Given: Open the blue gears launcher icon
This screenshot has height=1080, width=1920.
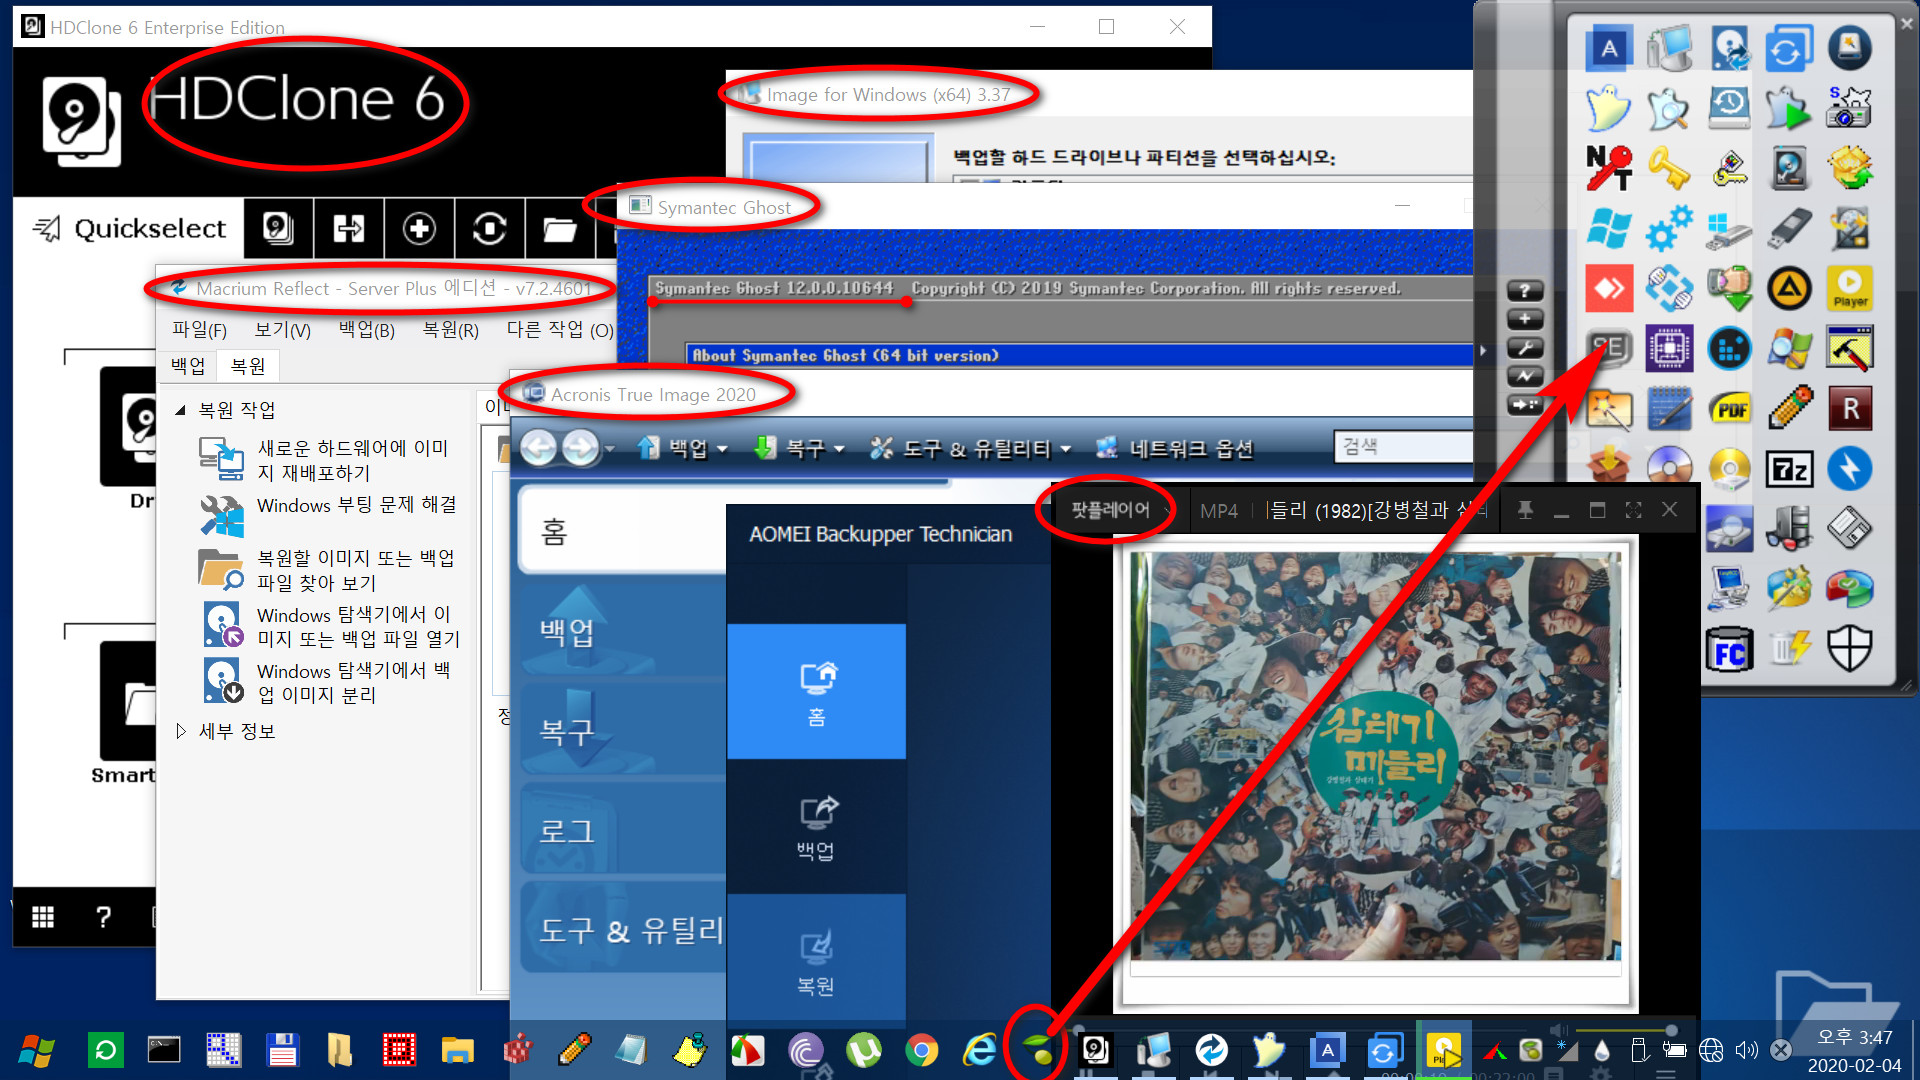Looking at the screenshot, I should pos(1669,229).
